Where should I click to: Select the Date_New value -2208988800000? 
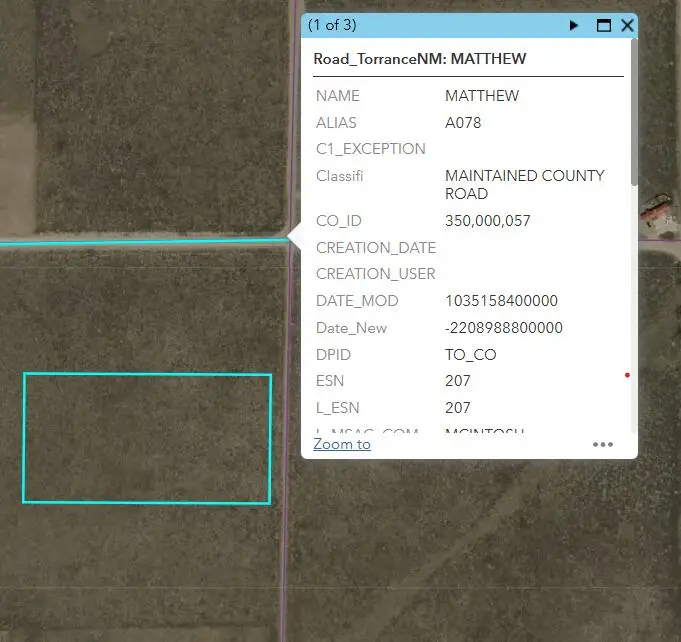[x=504, y=328]
